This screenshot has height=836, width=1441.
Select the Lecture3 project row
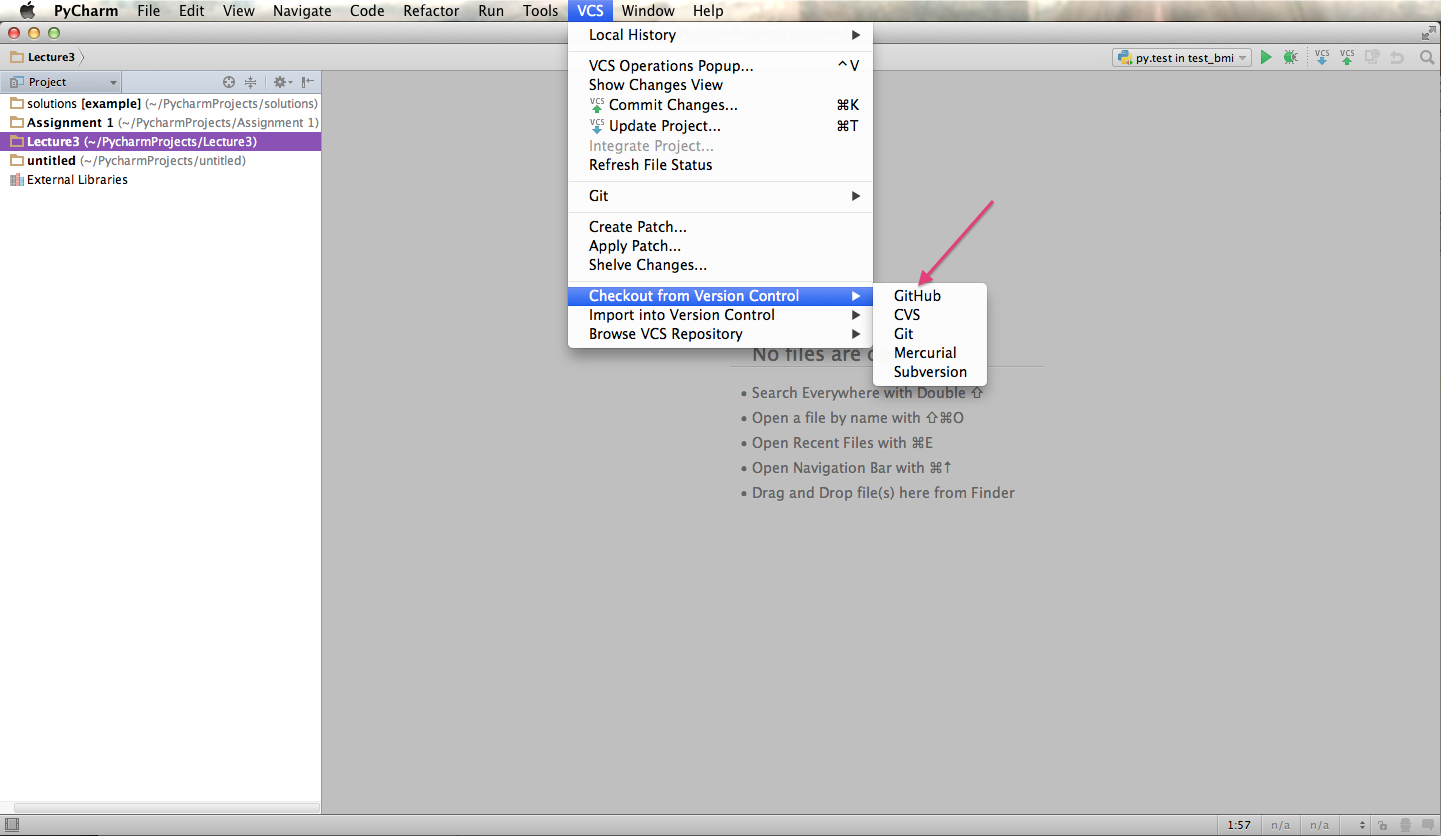pyautogui.click(x=160, y=142)
